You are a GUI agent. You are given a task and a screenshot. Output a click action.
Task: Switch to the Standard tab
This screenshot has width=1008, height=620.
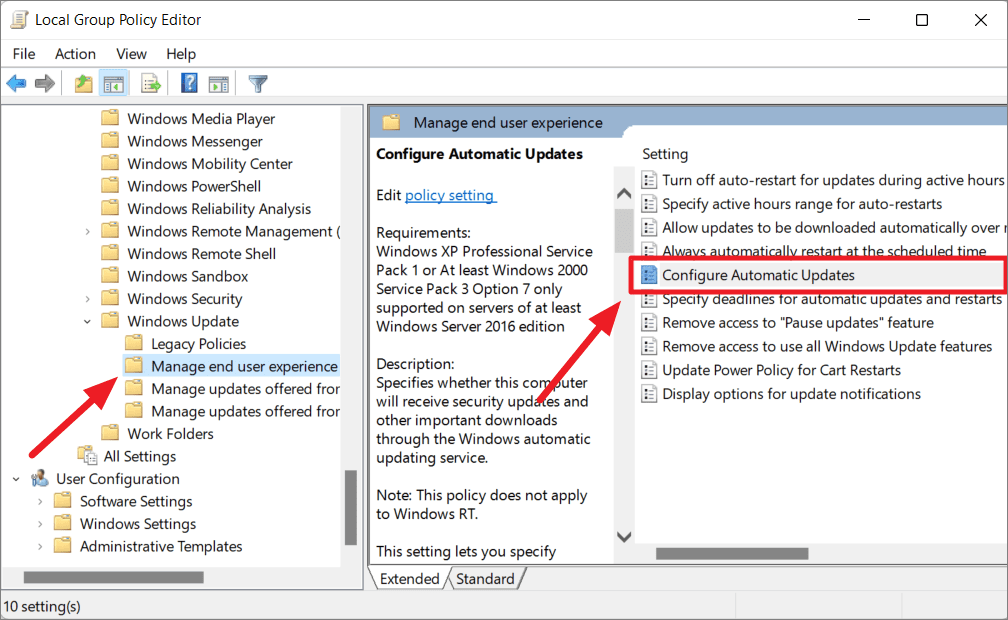pyautogui.click(x=485, y=578)
